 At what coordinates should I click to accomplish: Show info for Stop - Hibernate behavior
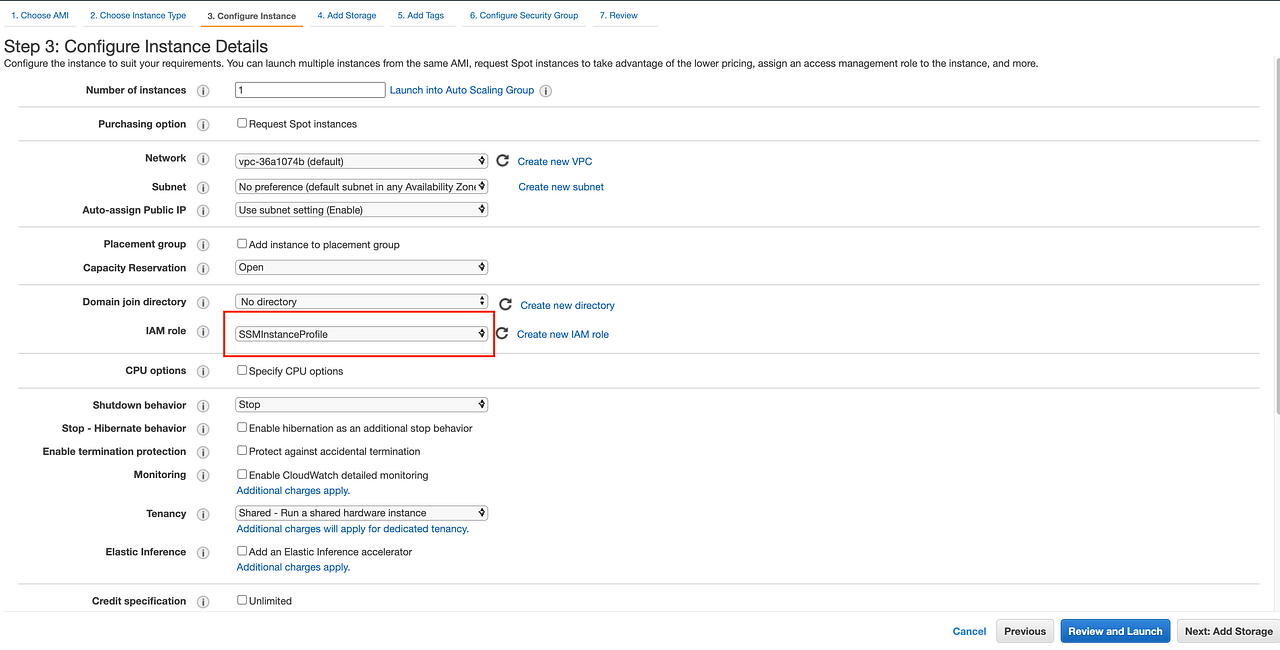[203, 429]
